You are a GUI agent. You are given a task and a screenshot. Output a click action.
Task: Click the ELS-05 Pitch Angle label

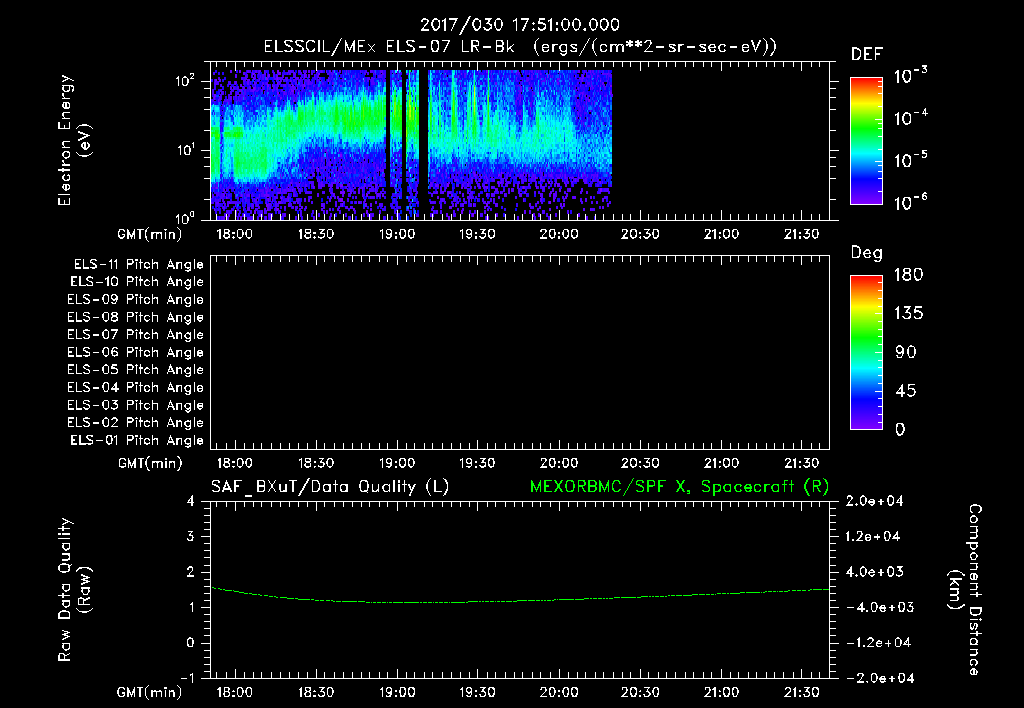136,370
